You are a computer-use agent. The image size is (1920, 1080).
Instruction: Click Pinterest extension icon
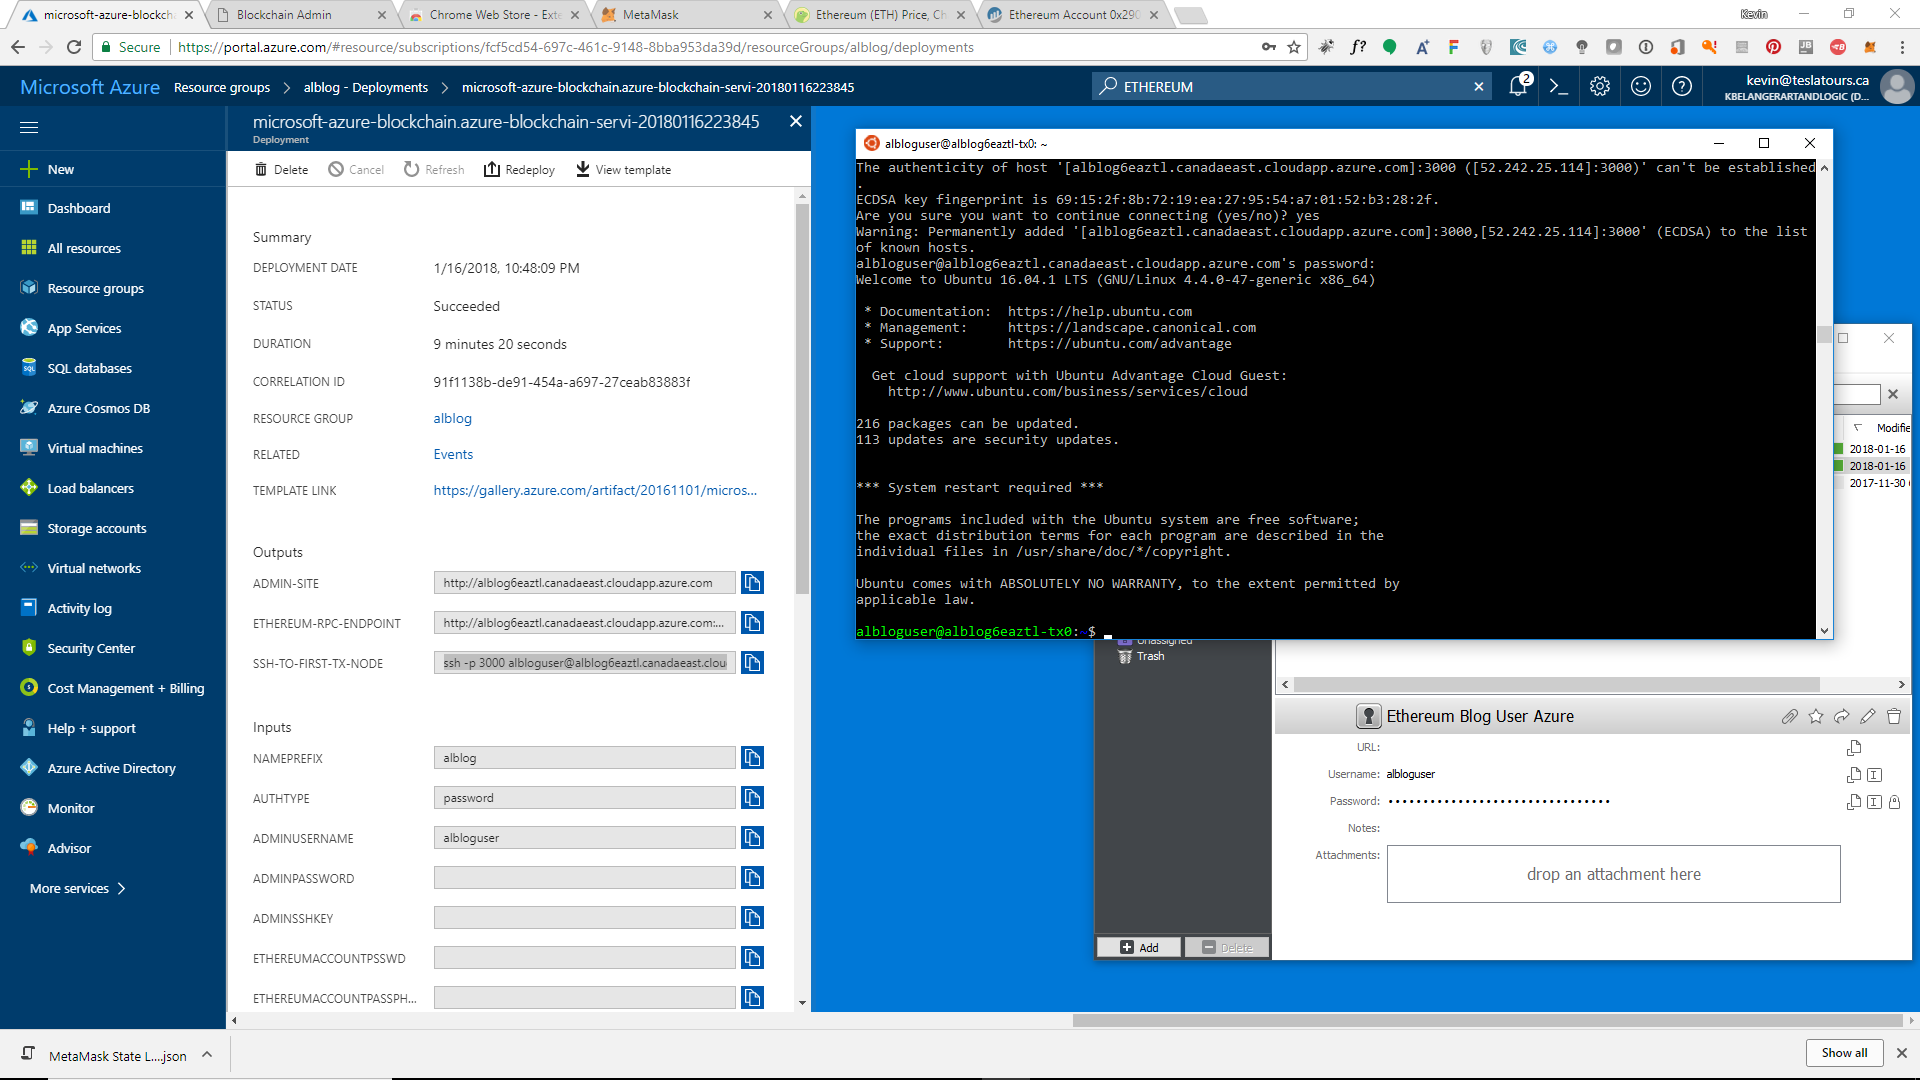[x=1773, y=47]
